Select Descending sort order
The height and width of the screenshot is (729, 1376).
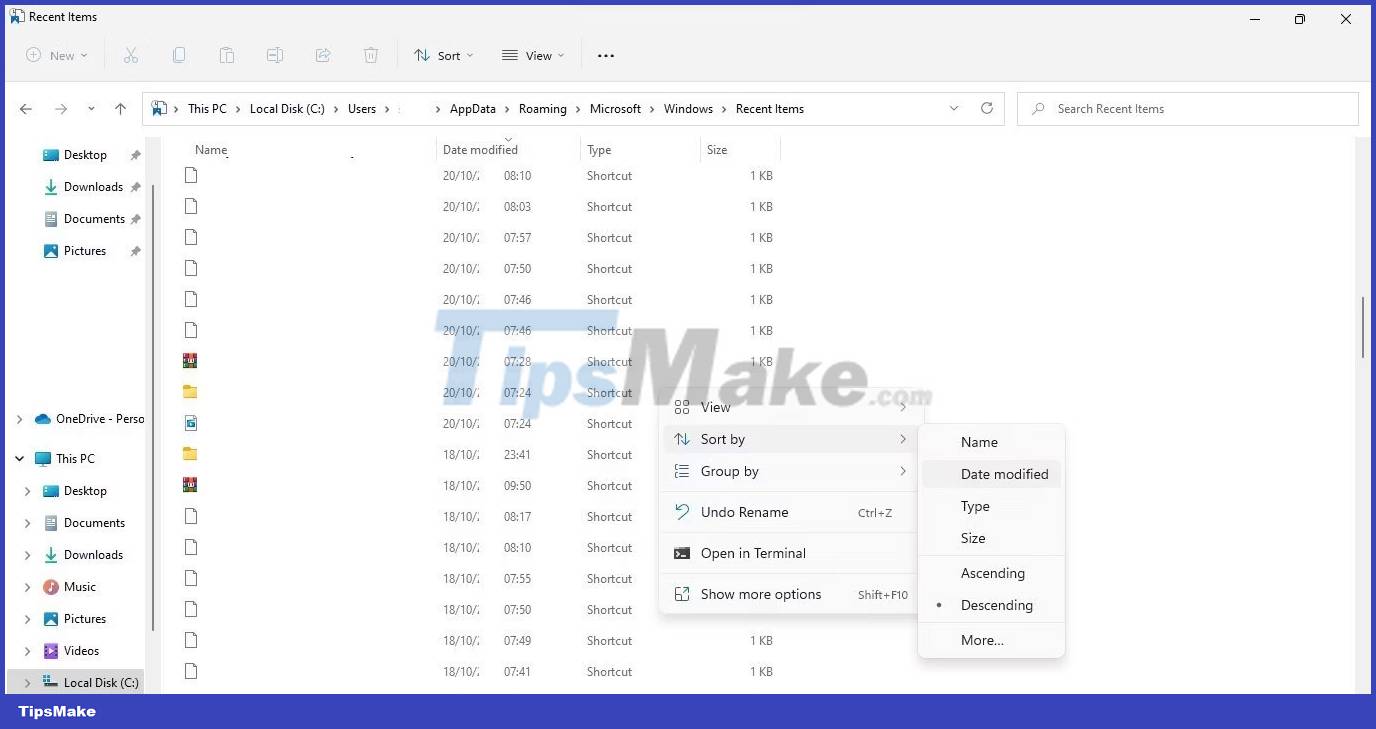click(997, 605)
